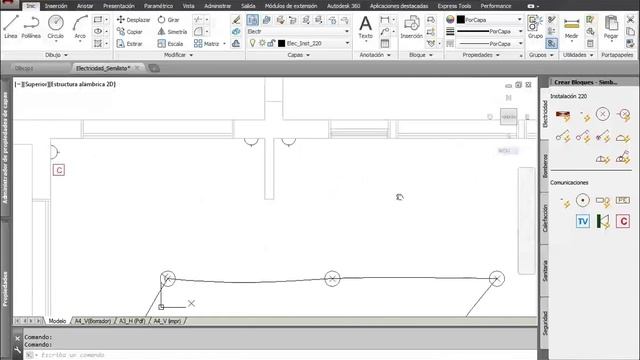Screen dimensions: 640x360
Task: Toggle the layer freeze sun icon
Action: click(262, 43)
